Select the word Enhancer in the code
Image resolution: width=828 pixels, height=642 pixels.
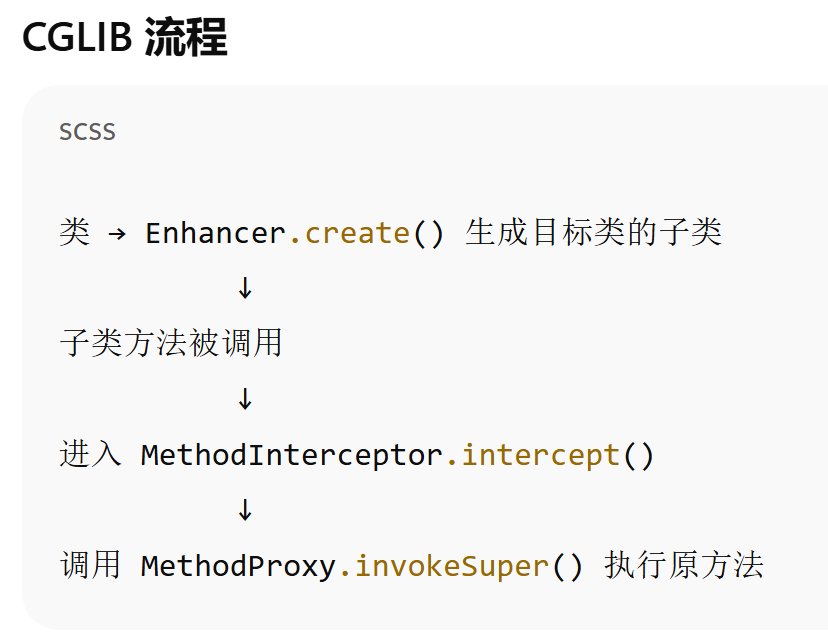216,234
